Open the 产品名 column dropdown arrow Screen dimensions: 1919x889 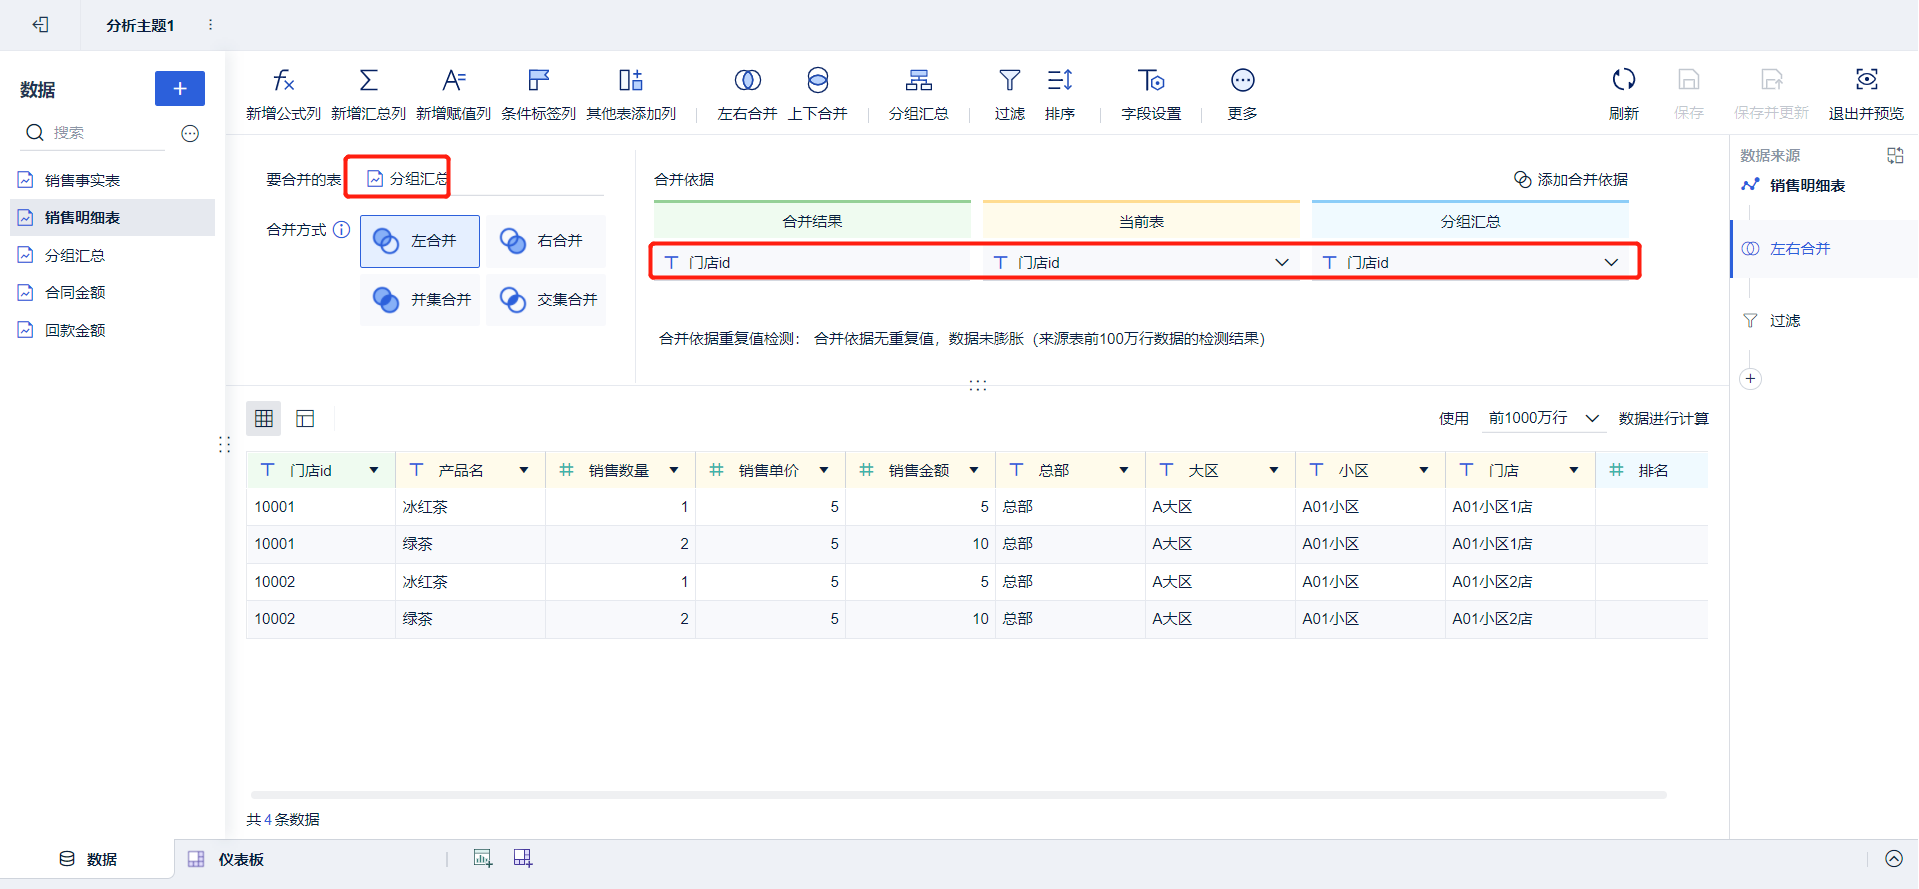tap(524, 470)
